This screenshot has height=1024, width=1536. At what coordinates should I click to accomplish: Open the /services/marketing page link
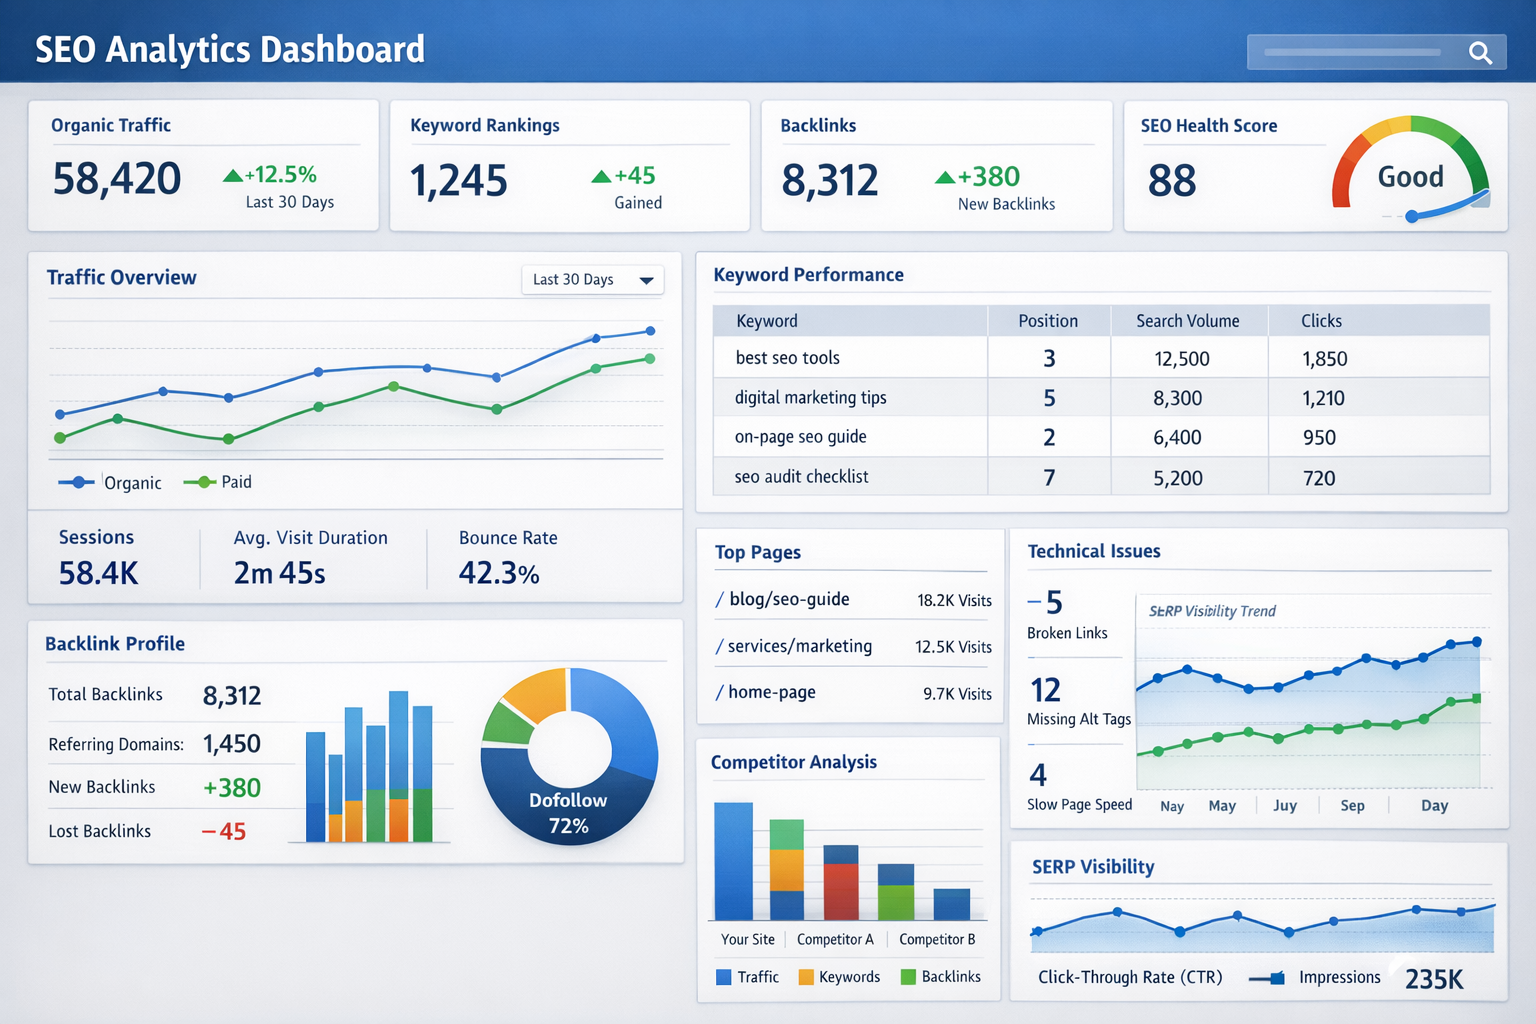pos(798,646)
